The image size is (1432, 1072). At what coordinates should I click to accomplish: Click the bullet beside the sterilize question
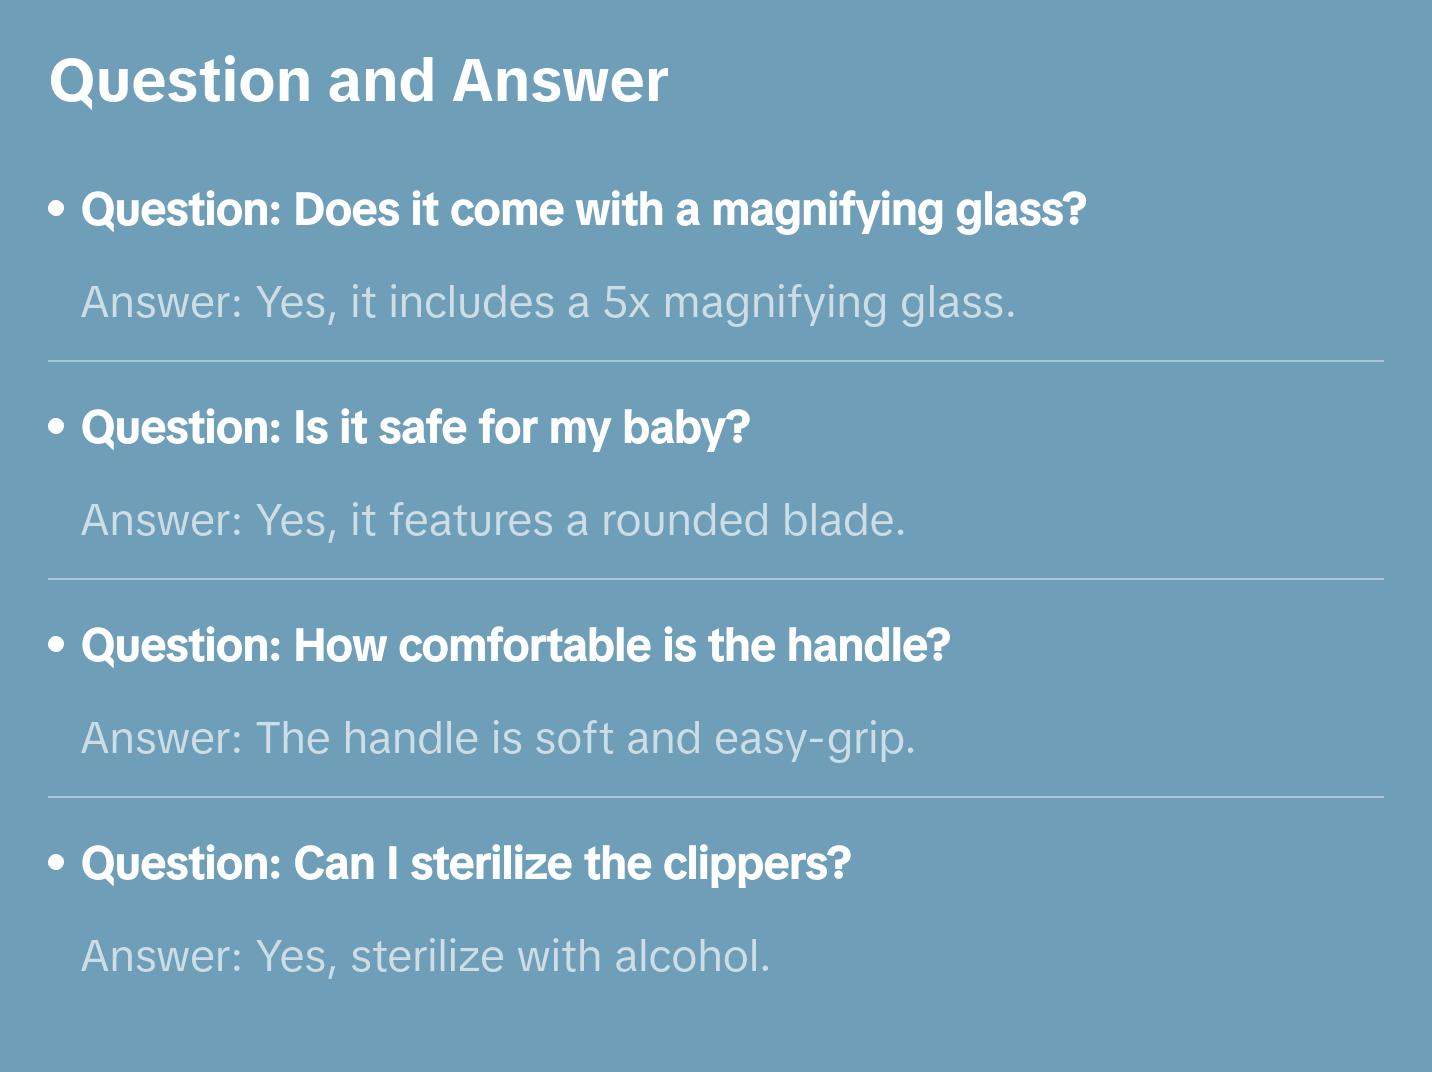tap(57, 863)
